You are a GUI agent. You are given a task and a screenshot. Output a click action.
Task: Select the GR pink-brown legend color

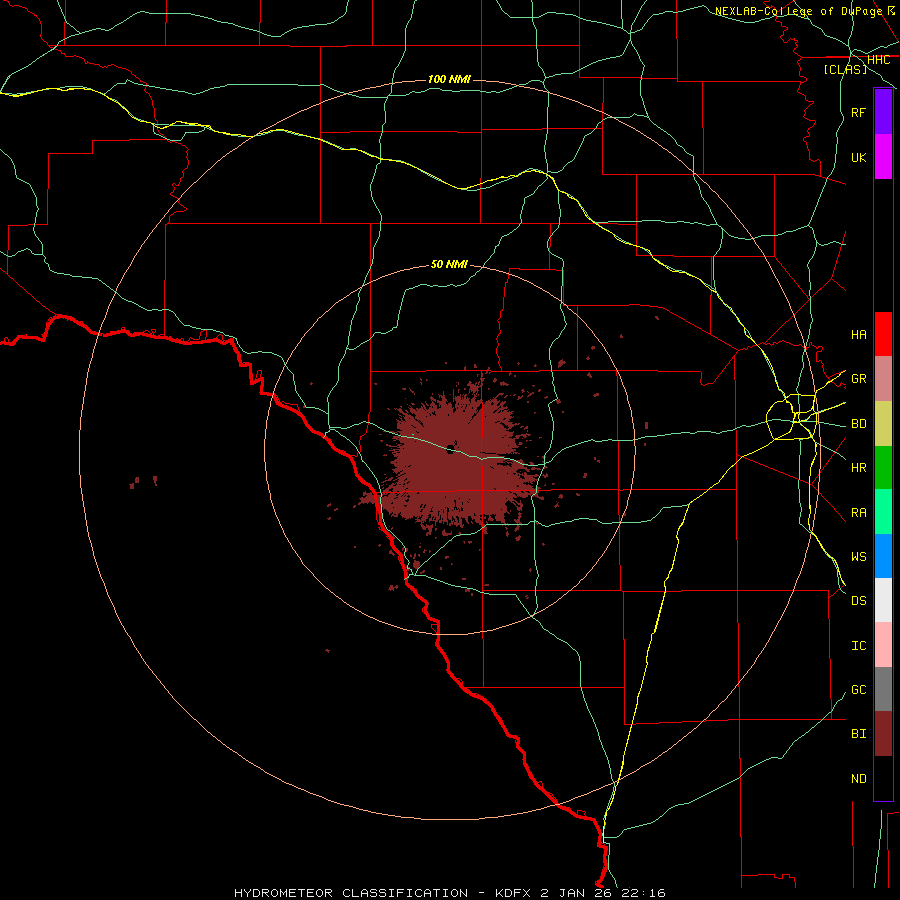click(883, 379)
